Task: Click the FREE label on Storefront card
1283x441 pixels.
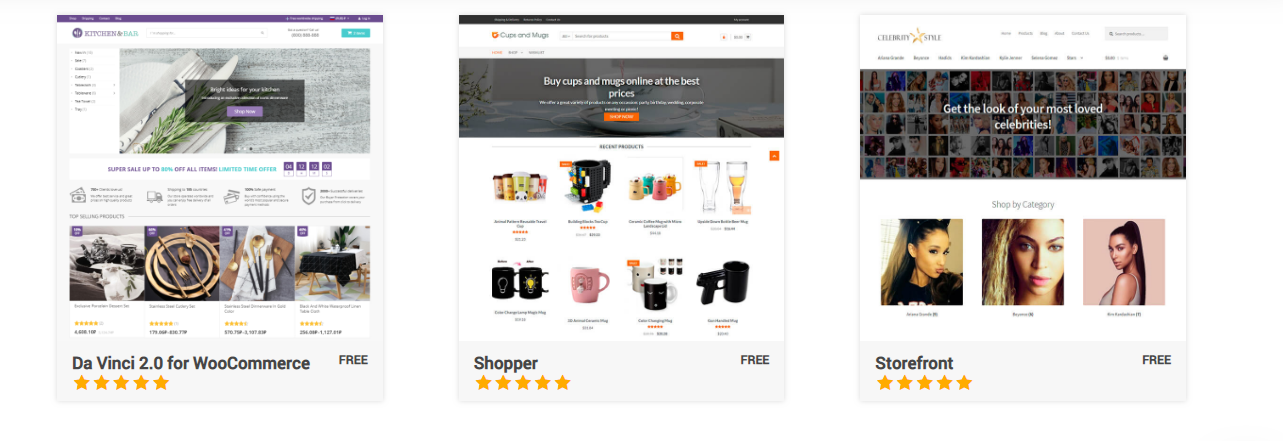Action: click(x=1156, y=360)
